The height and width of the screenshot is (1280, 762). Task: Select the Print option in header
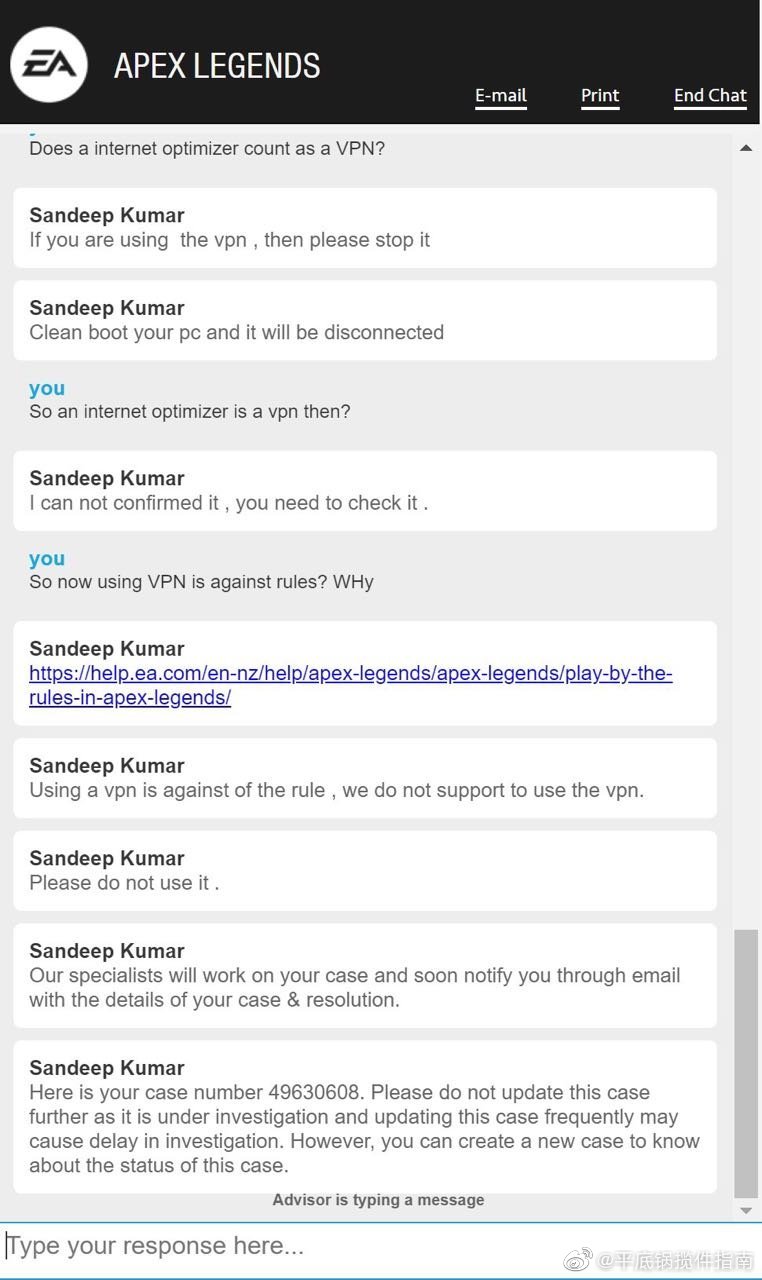(600, 96)
